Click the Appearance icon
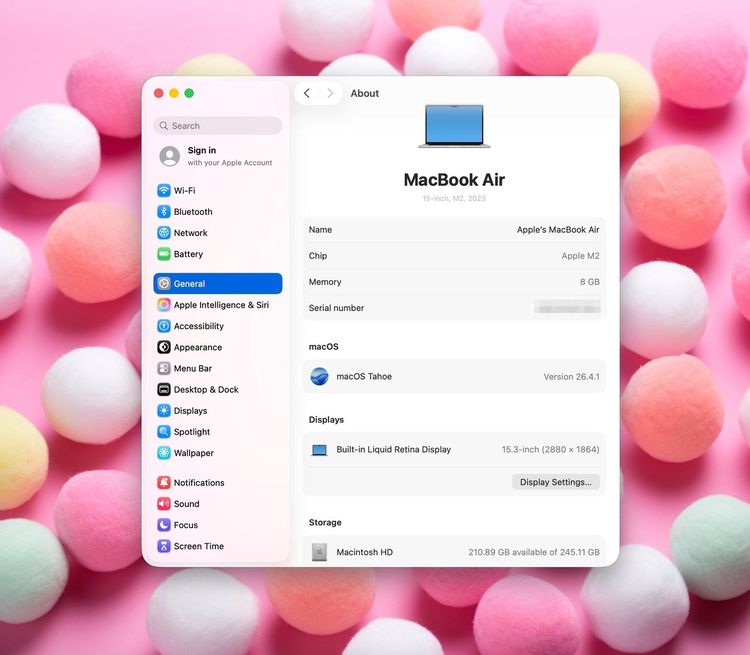 click(164, 347)
